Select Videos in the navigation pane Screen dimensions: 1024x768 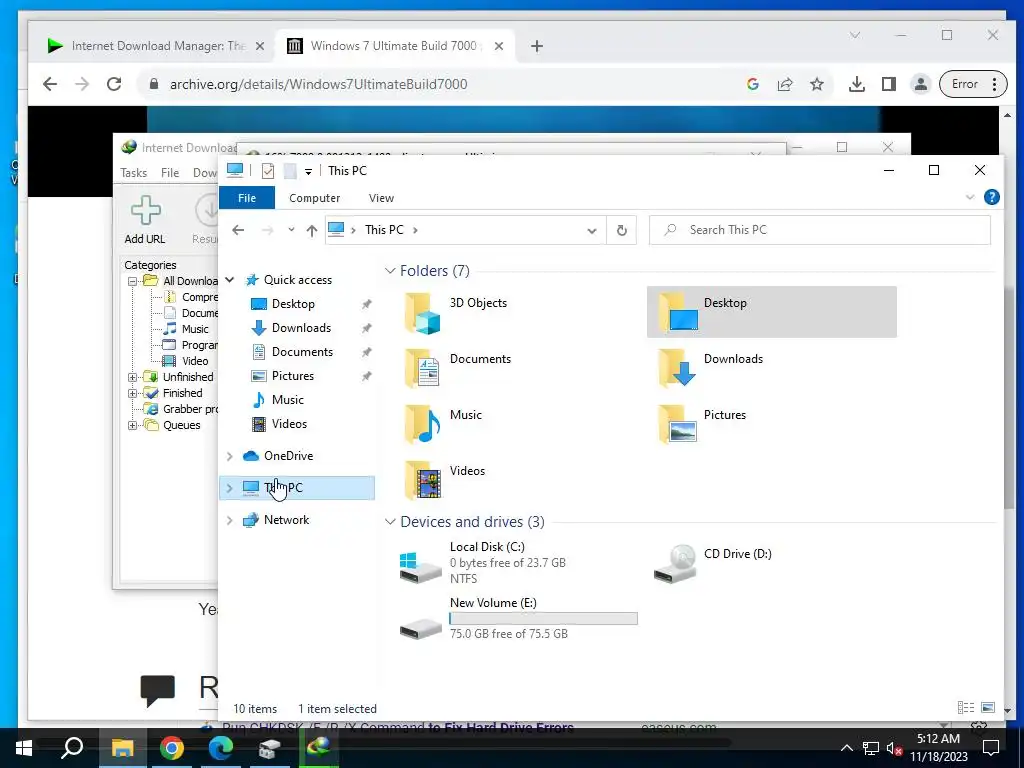289,424
